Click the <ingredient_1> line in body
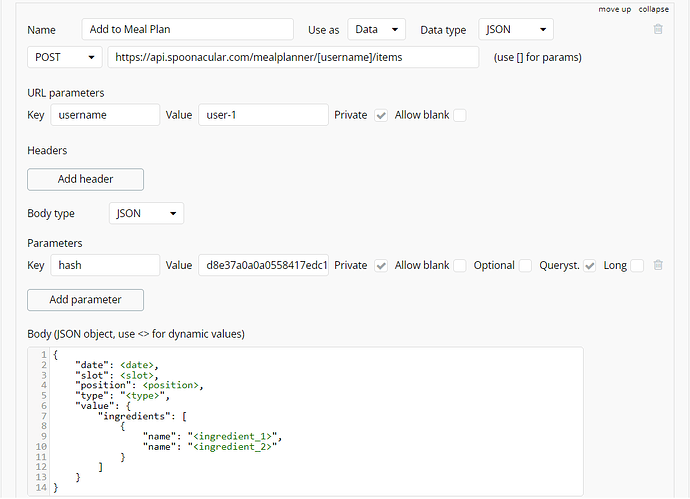The width and height of the screenshot is (690, 499). pos(212,437)
